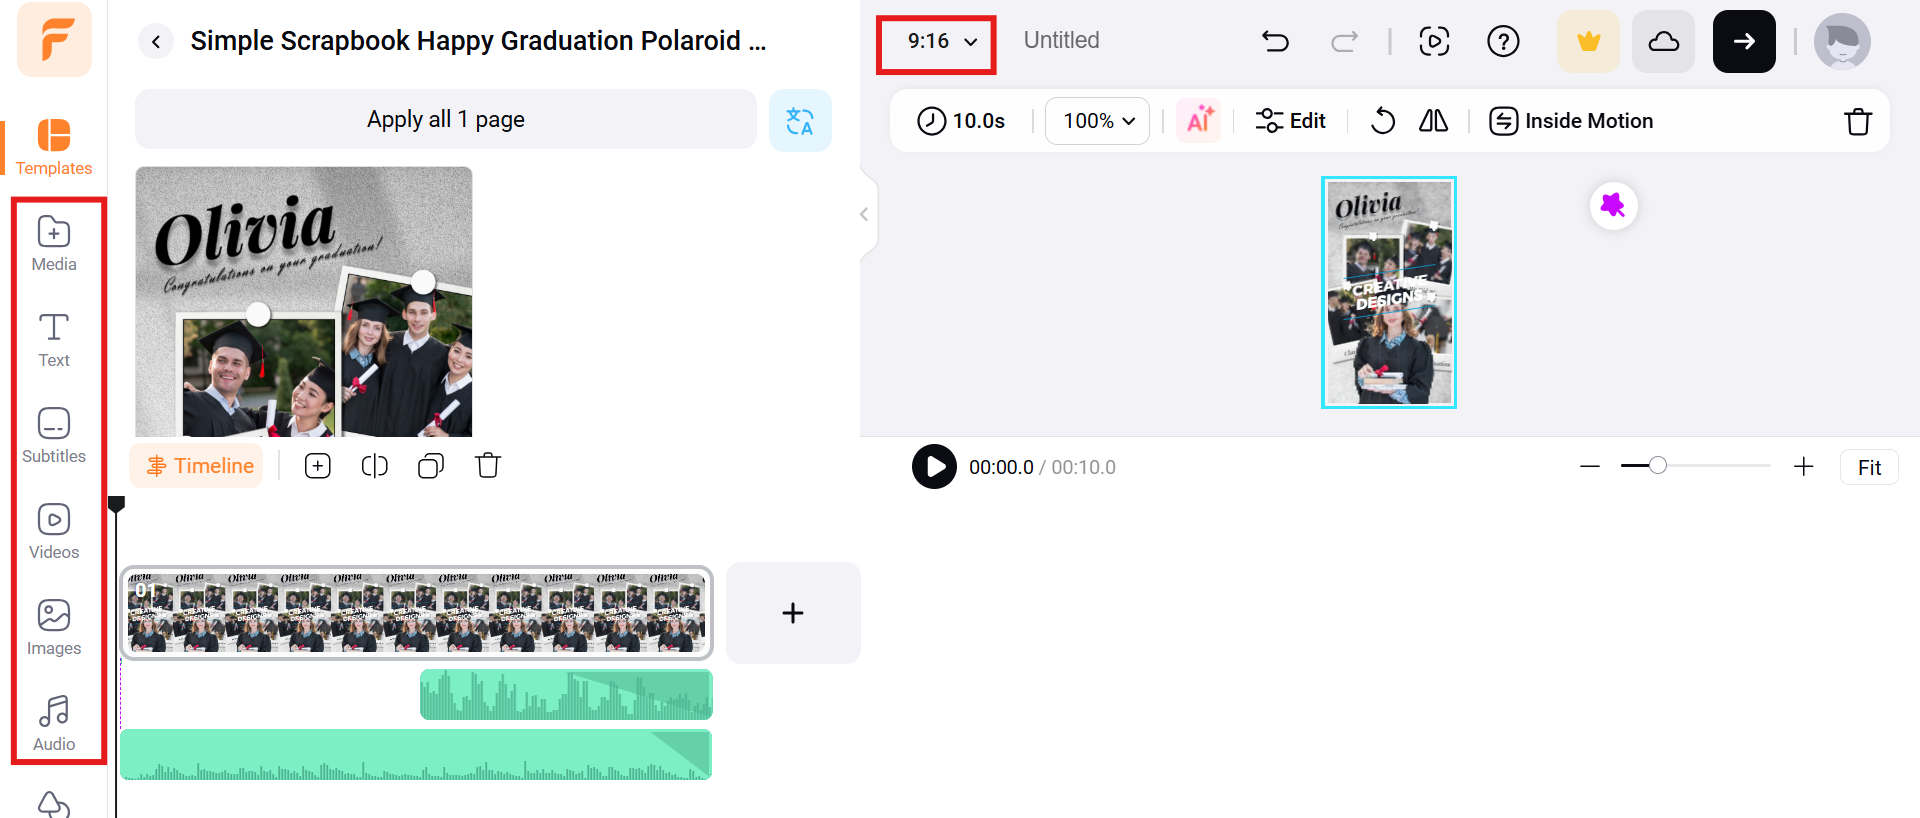Open the Videos tab

[x=54, y=532]
